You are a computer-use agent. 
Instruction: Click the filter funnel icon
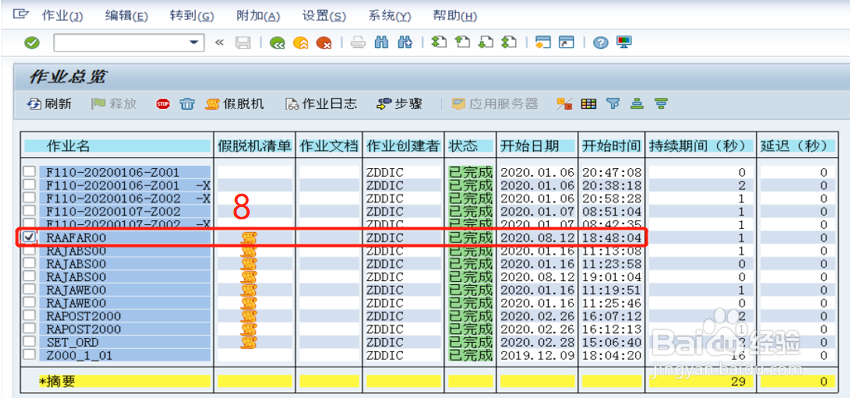tap(613, 104)
